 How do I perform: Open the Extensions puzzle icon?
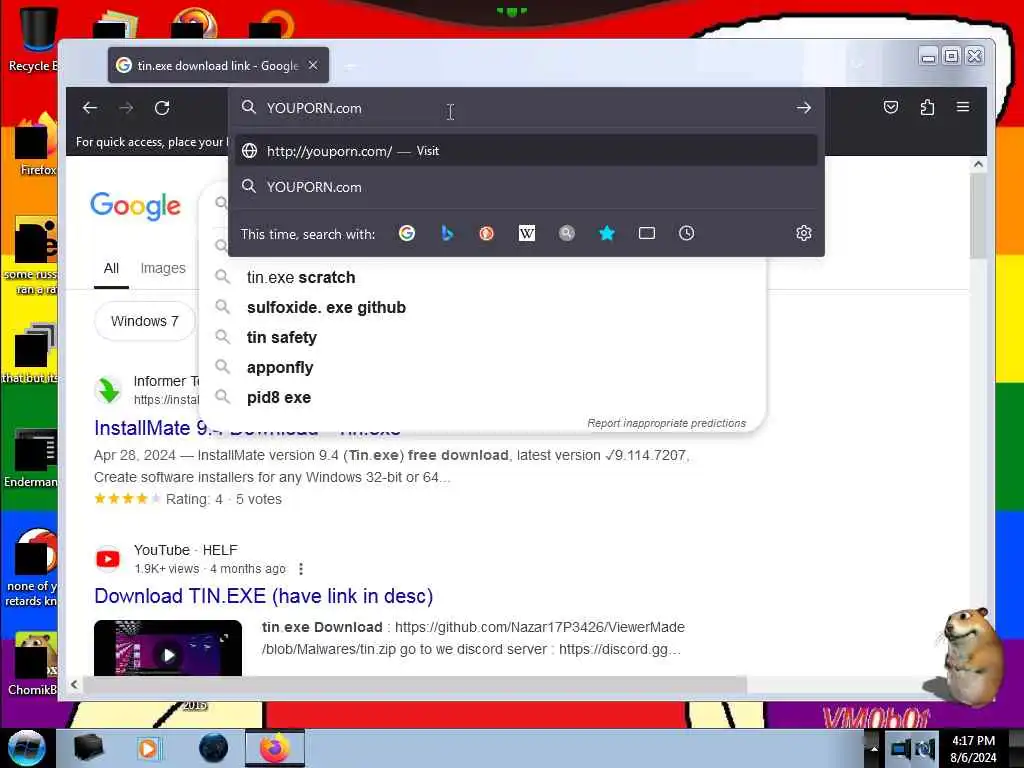(x=927, y=107)
